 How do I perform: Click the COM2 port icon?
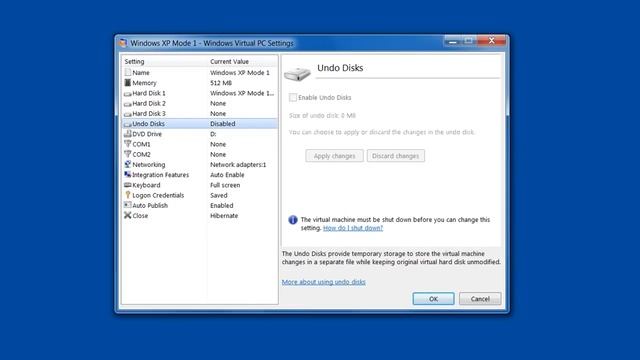[128, 154]
